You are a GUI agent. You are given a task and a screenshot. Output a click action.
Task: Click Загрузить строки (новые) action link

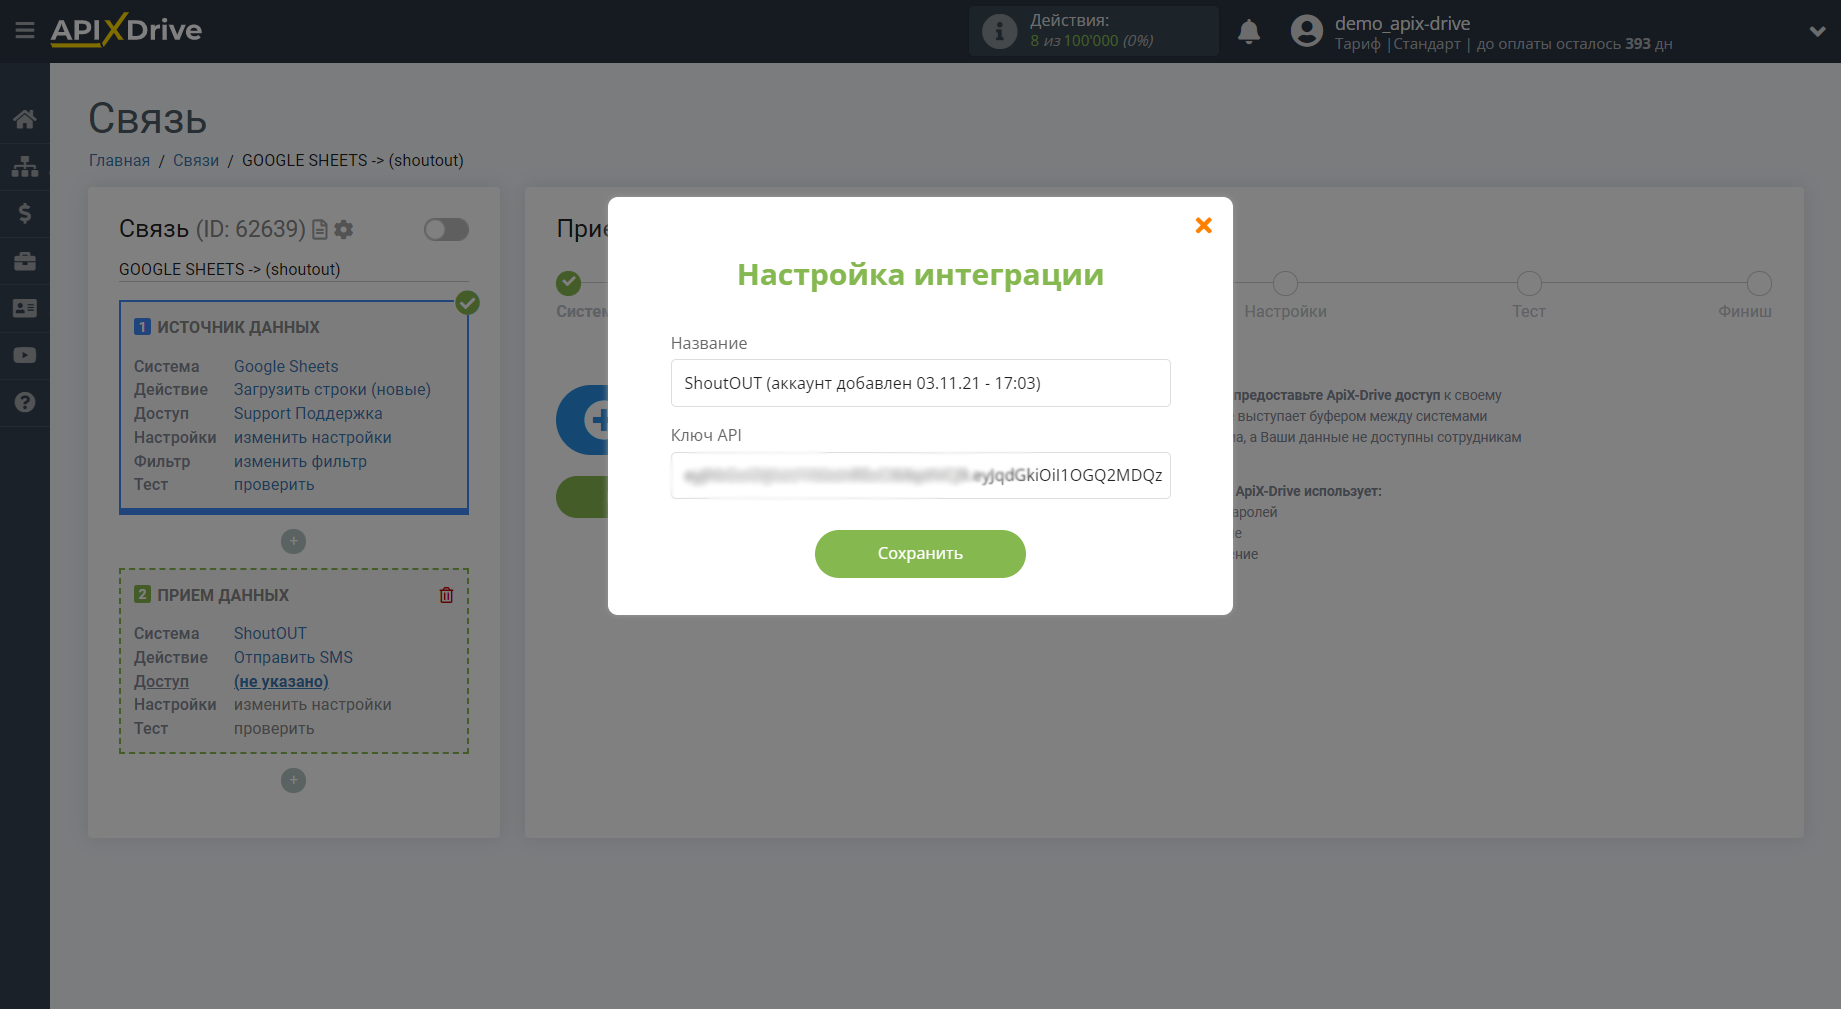(332, 390)
